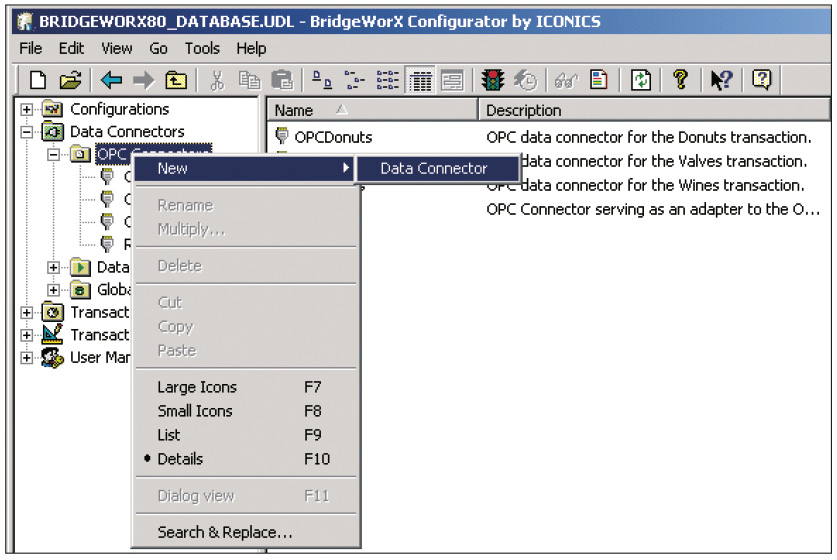Click the Configurations tree node icon
837x560 pixels.
pos(52,109)
